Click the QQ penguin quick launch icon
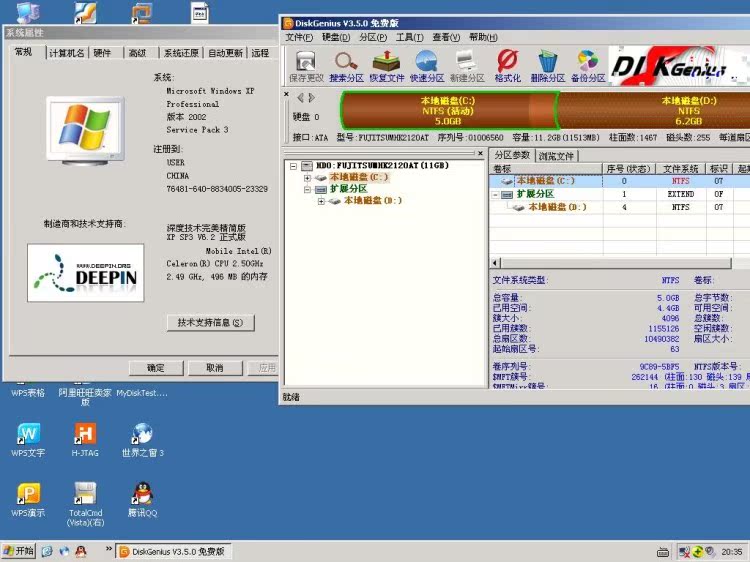 [x=81, y=551]
